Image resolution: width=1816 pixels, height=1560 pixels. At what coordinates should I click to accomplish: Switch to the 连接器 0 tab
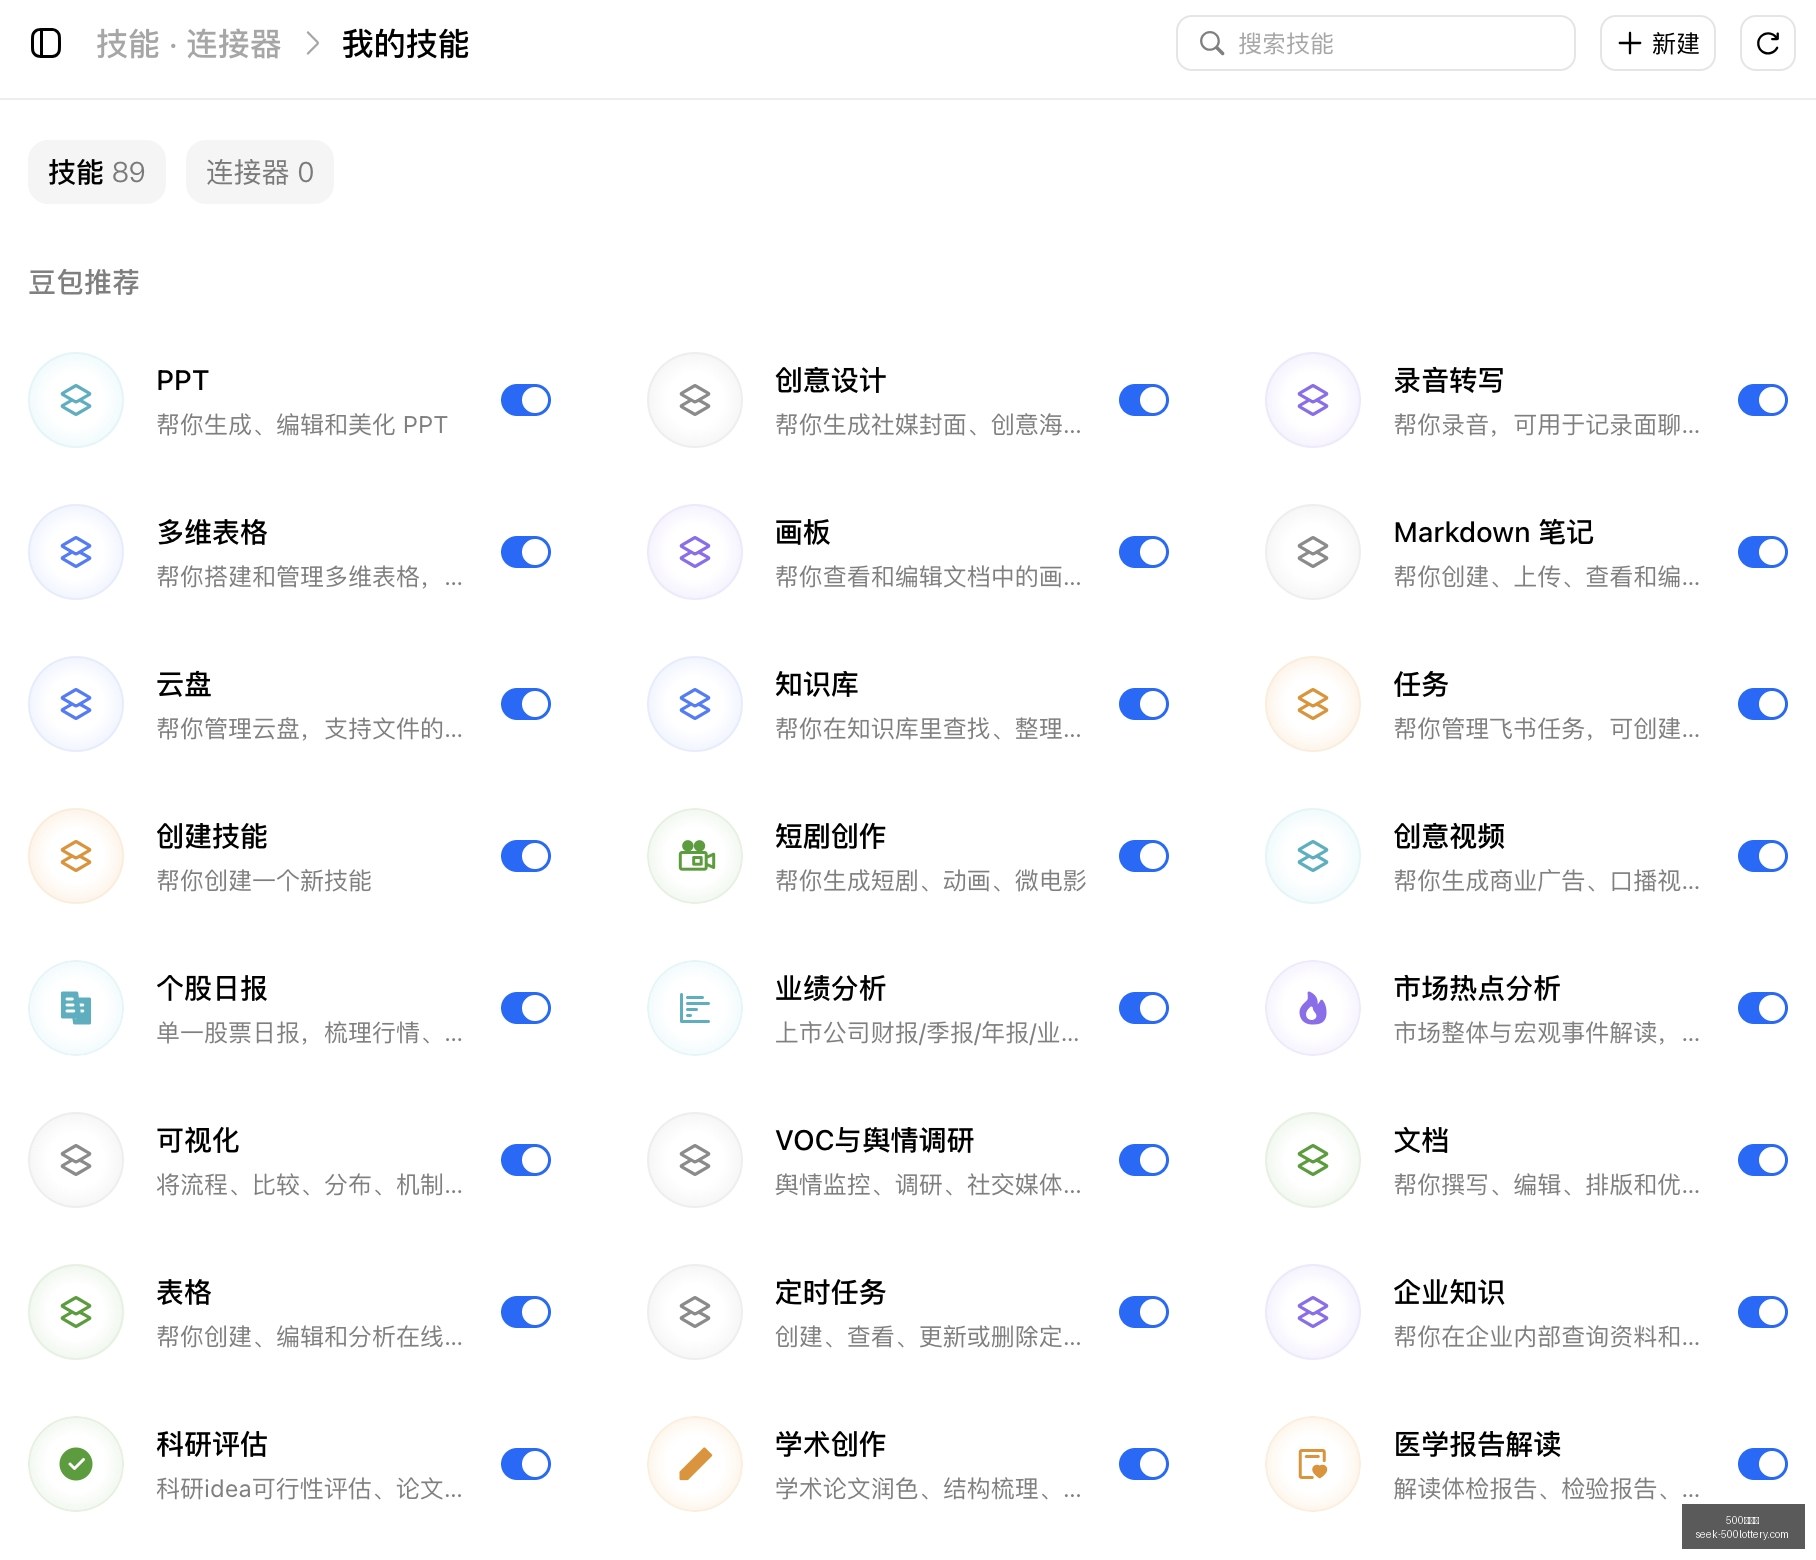click(260, 172)
